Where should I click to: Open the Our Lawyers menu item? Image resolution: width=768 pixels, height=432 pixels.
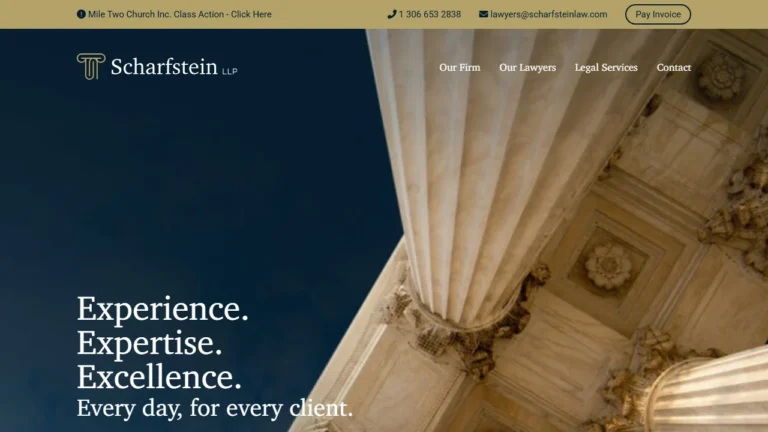528,68
